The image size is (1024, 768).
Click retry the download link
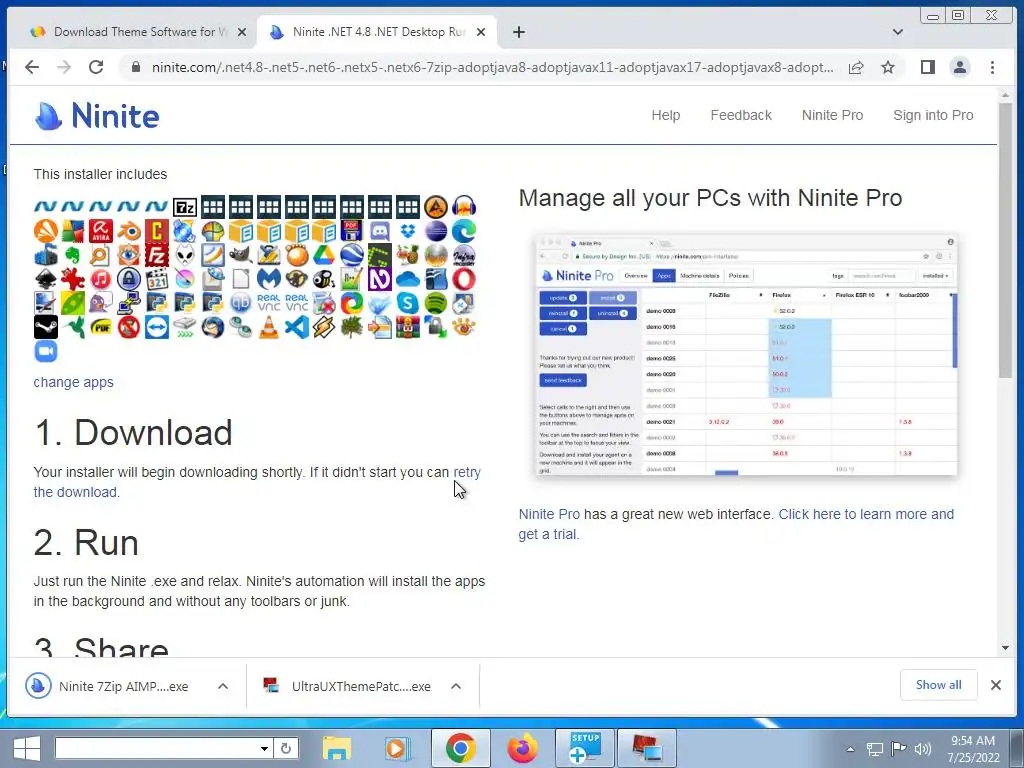click(466, 472)
